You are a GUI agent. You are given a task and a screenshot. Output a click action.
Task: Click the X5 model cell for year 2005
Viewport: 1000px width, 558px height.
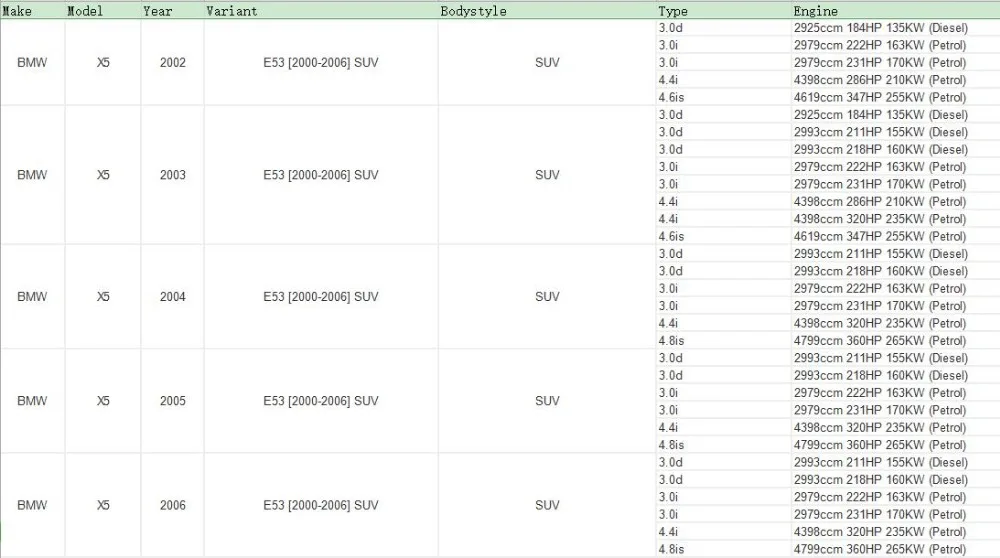(103, 401)
